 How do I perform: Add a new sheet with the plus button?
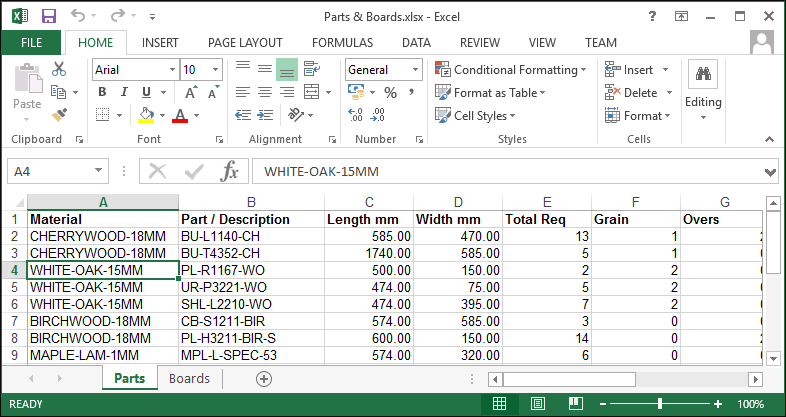tap(264, 379)
